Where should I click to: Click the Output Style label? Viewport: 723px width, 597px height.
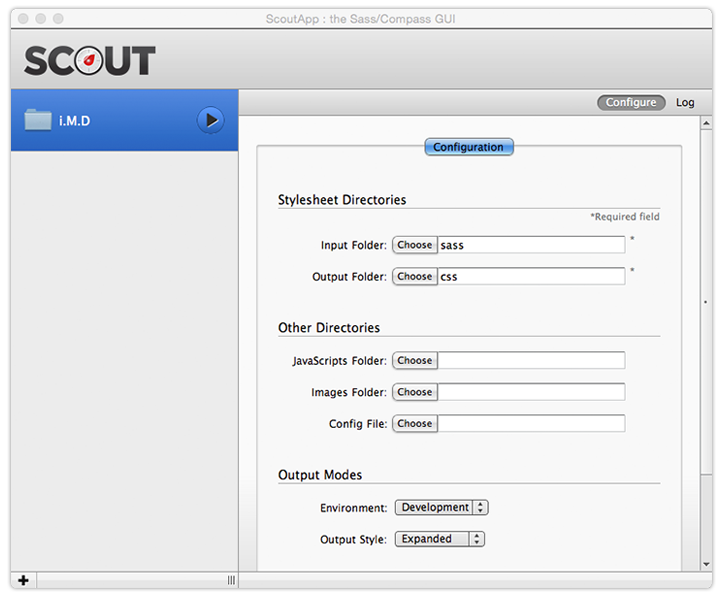pos(353,539)
